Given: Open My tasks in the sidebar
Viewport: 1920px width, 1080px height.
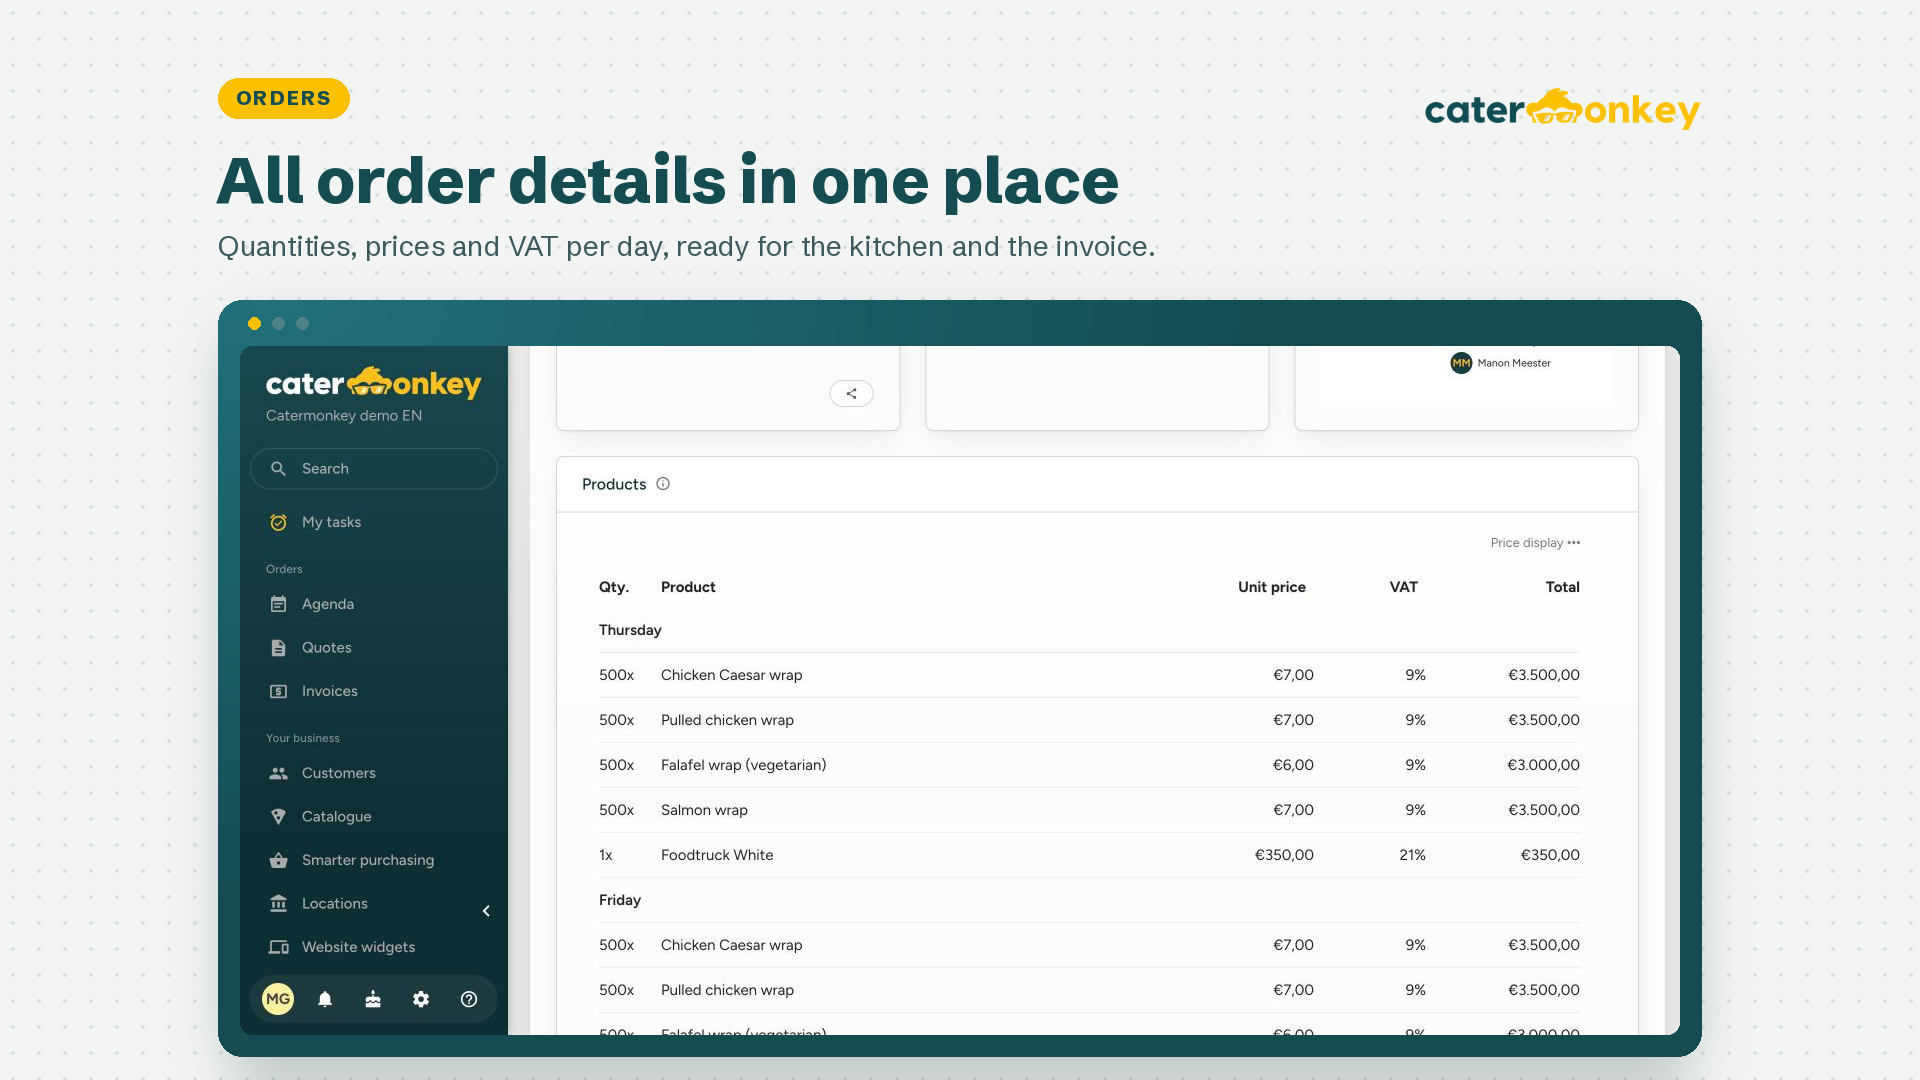Looking at the screenshot, I should coord(331,522).
